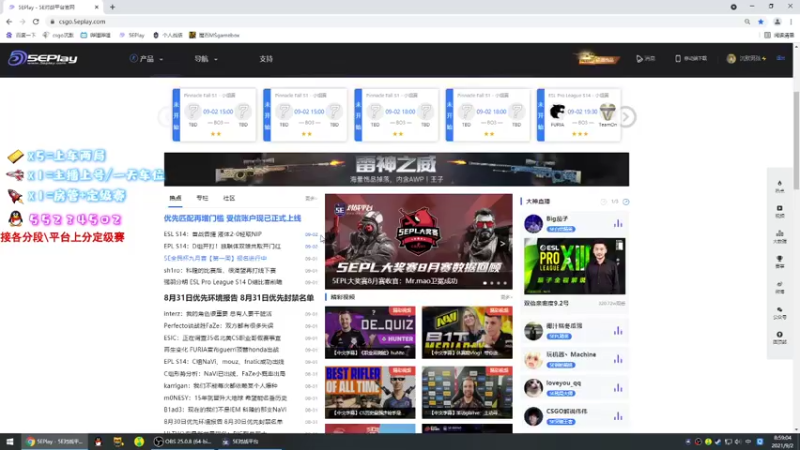Open a new browser tab
This screenshot has width=800, height=450.
pos(112,7)
